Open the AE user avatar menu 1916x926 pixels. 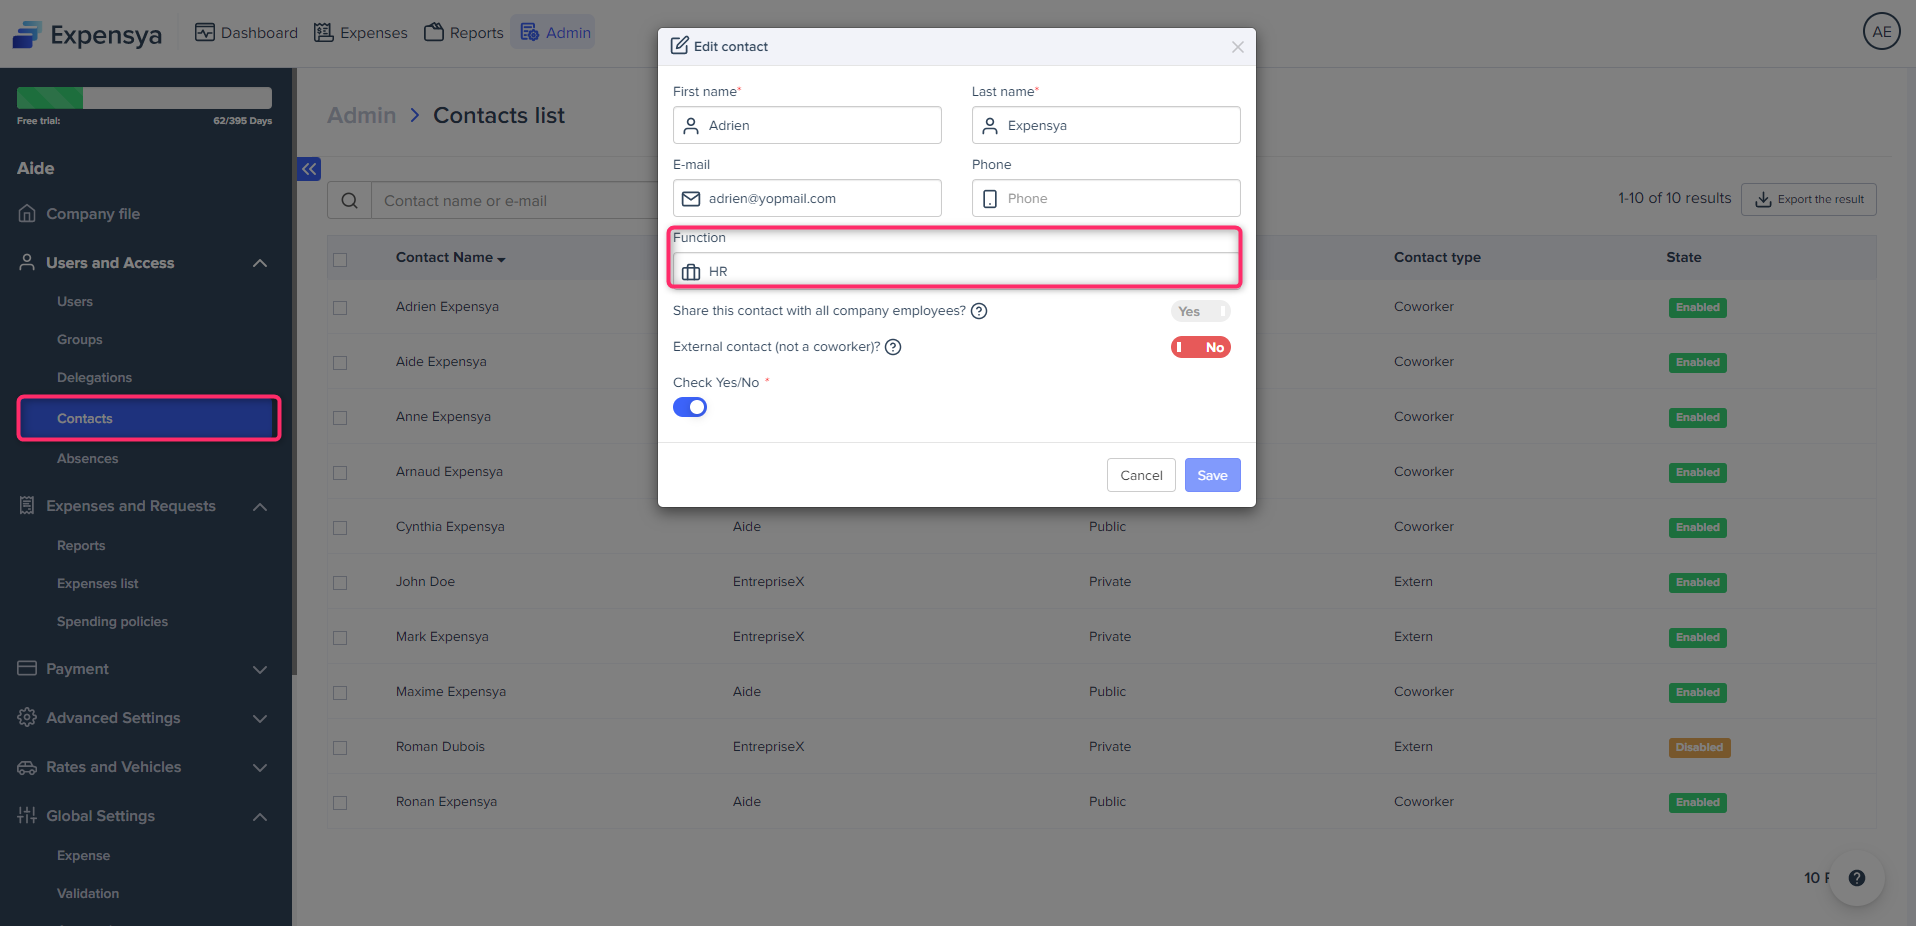pos(1881,32)
